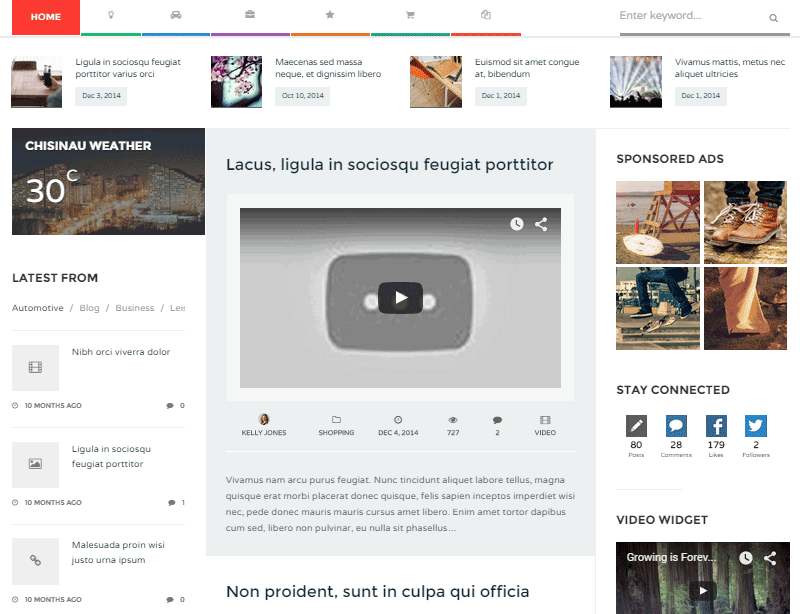The height and width of the screenshot is (614, 800).
Task: Click the search magnifier icon
Action: pyautogui.click(x=773, y=18)
